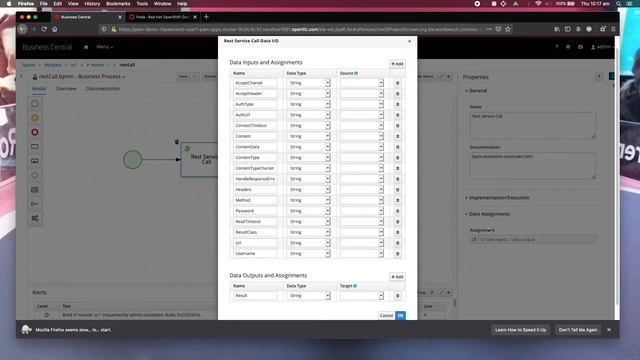
Task: Switch to the Documentation tab
Action: [x=103, y=89]
